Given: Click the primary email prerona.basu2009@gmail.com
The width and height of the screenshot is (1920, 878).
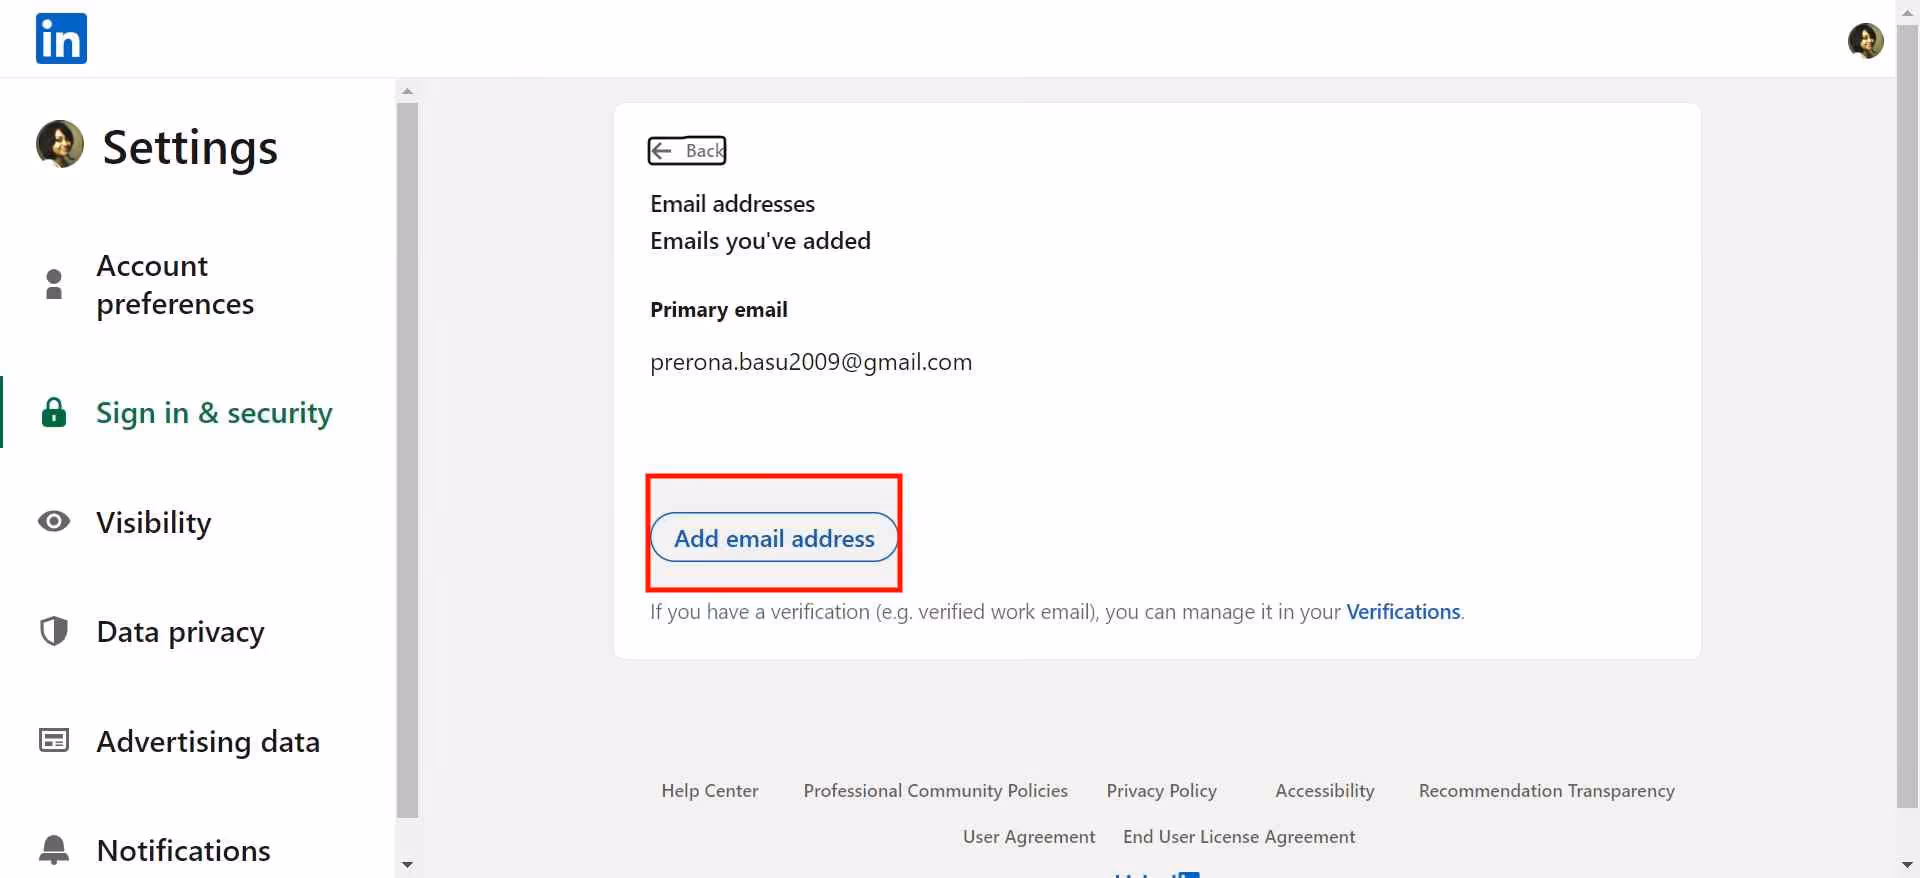Looking at the screenshot, I should (x=811, y=362).
